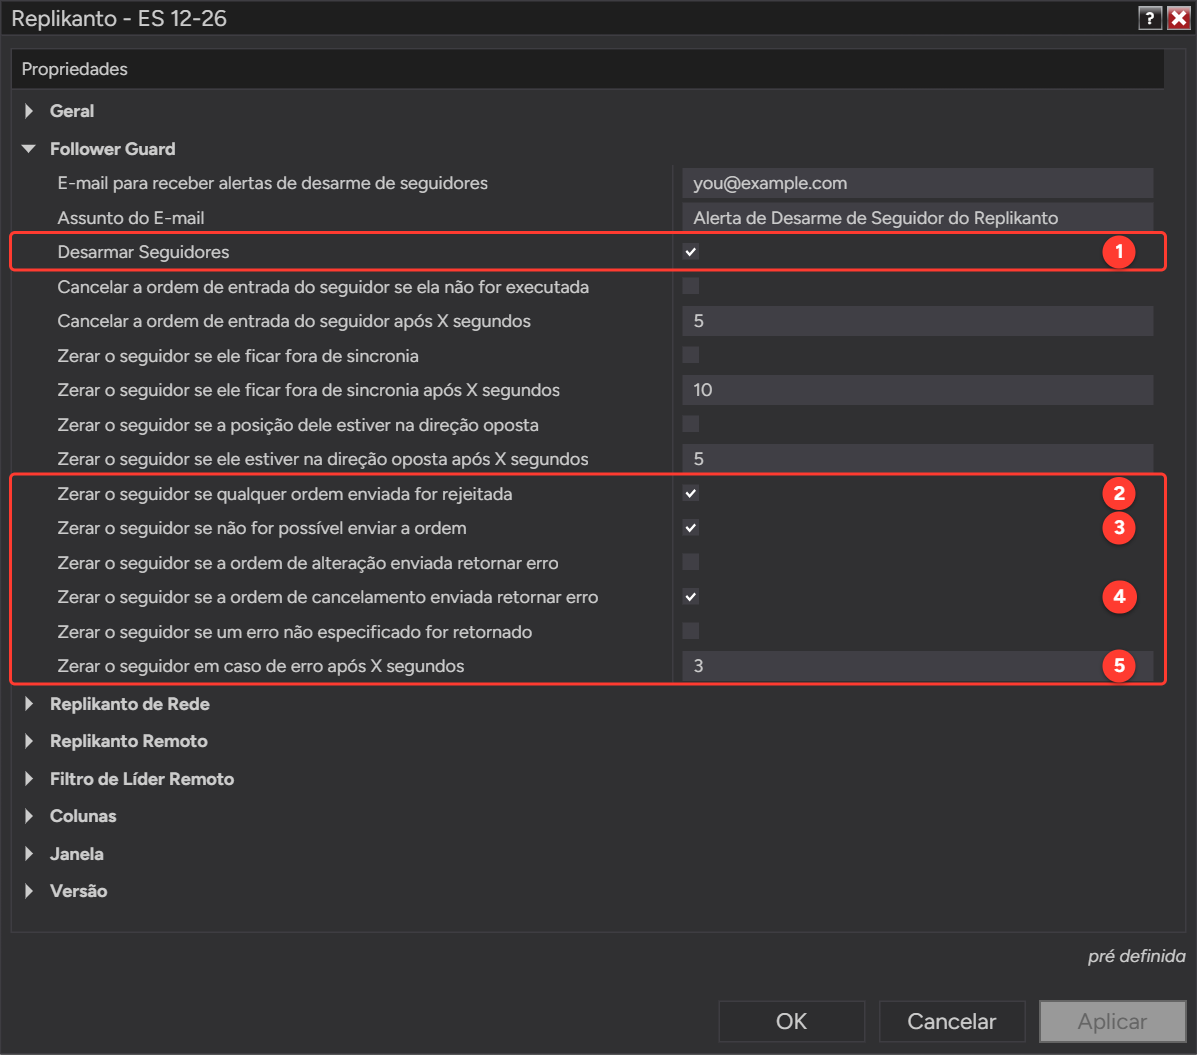Click the pré definida link
This screenshot has height=1055, width=1197.
click(x=1137, y=956)
